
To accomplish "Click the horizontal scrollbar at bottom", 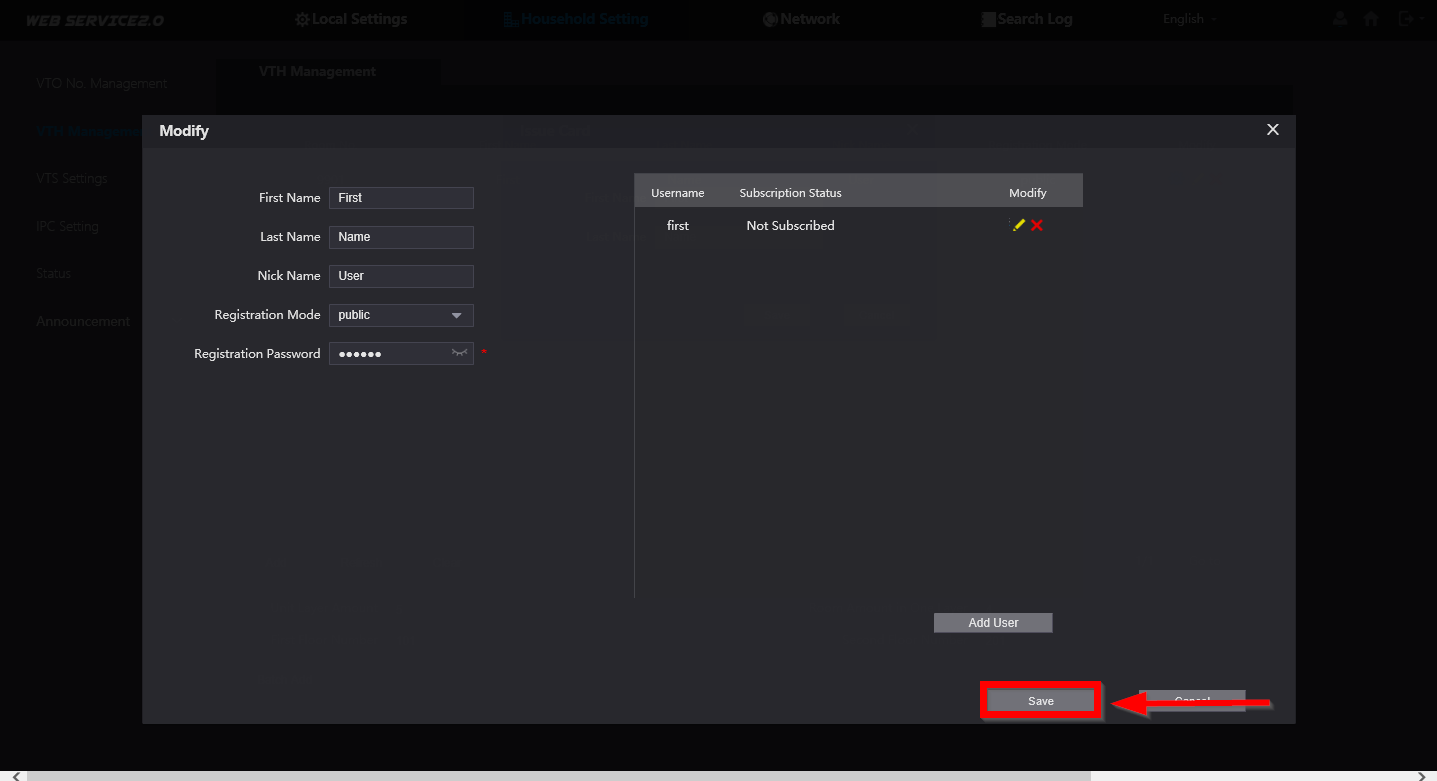I will tap(558, 776).
